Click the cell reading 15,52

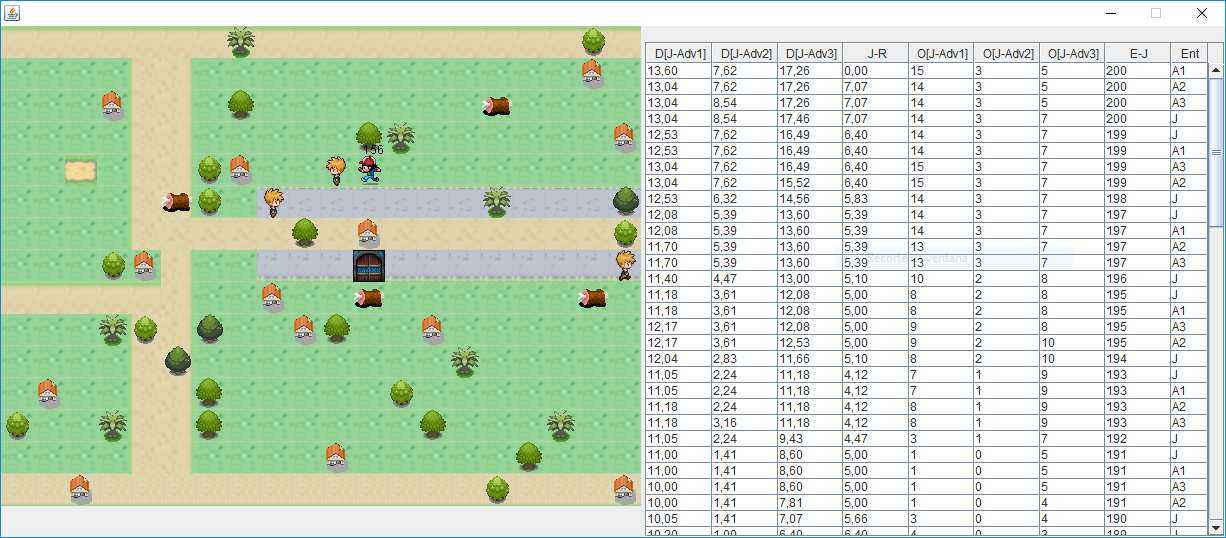pos(810,183)
